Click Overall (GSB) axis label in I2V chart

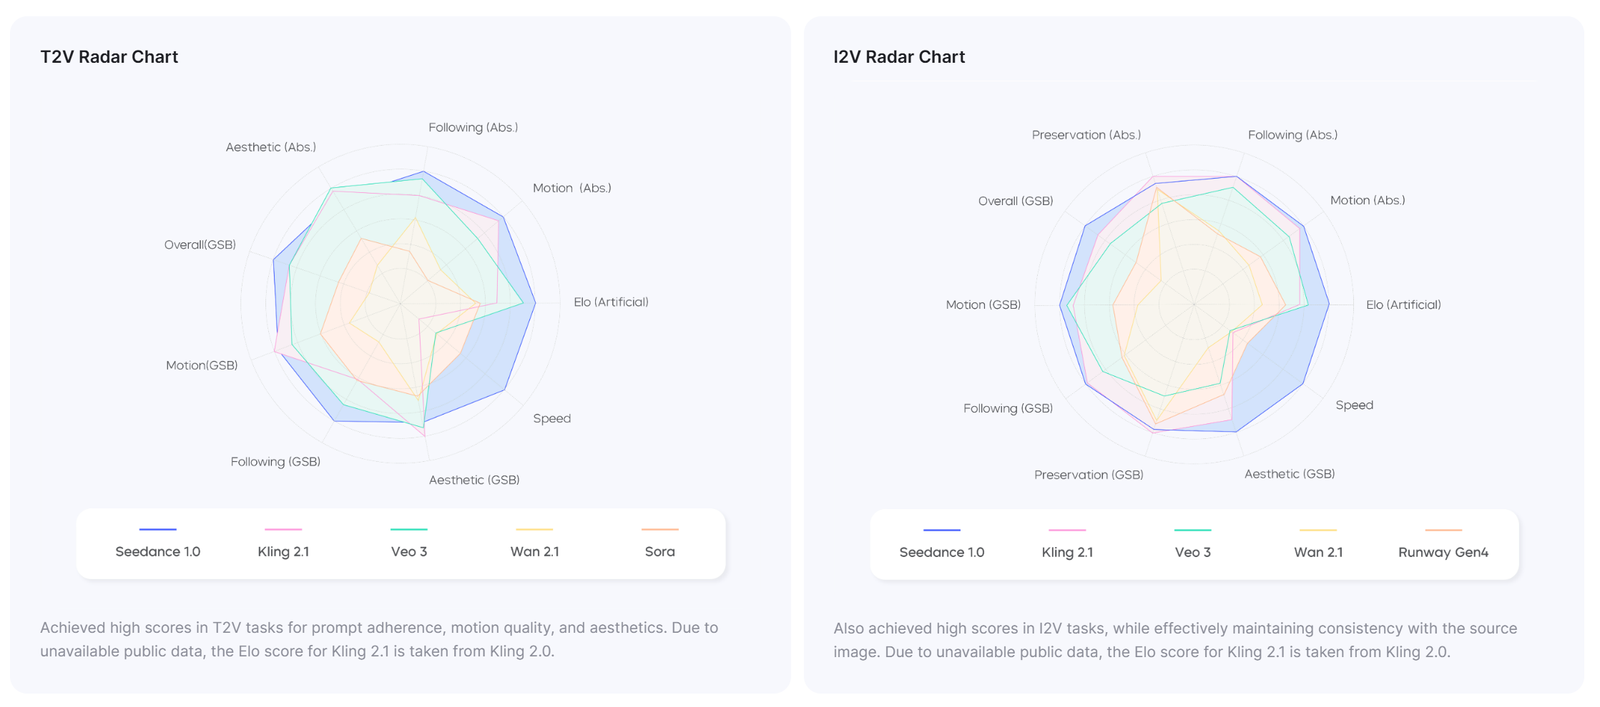pos(1016,201)
